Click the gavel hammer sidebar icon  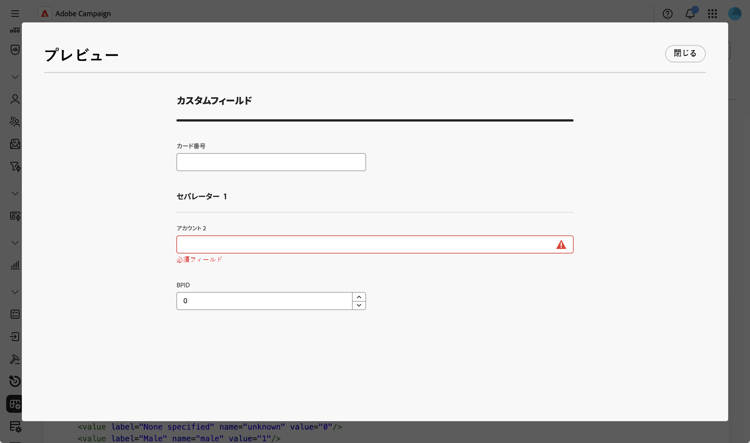pyautogui.click(x=15, y=359)
